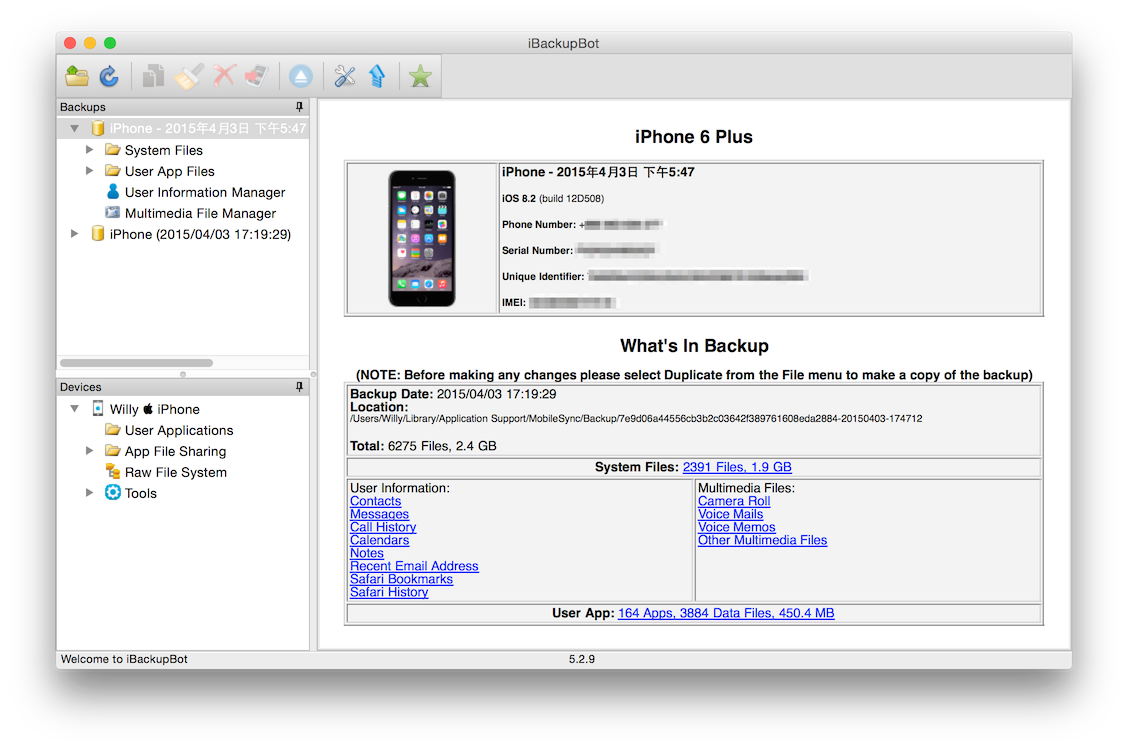Image resolution: width=1128 pixels, height=749 pixels.
Task: Open the Messages link
Action: [379, 514]
